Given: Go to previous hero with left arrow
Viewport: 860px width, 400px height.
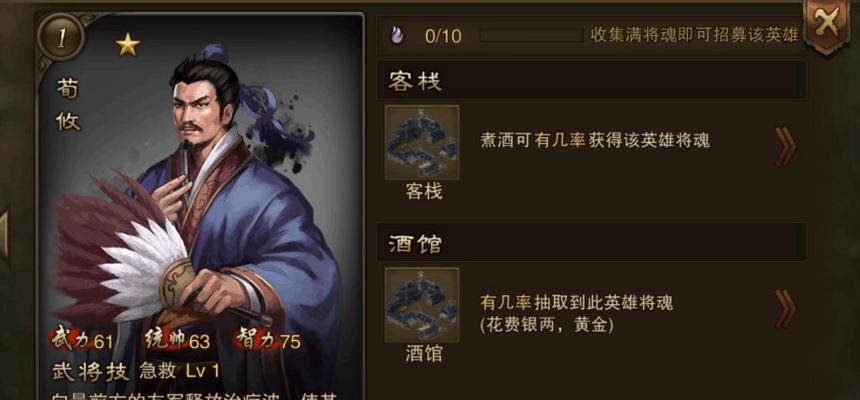Looking at the screenshot, I should [4, 233].
